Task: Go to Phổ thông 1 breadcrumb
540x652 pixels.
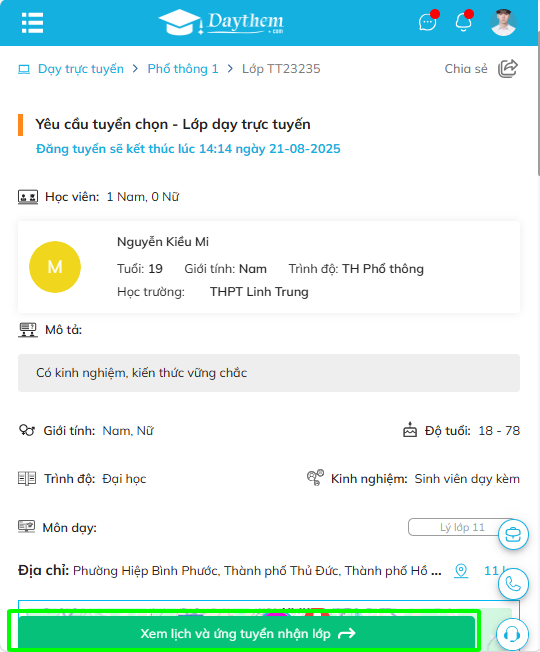Action: tap(183, 69)
